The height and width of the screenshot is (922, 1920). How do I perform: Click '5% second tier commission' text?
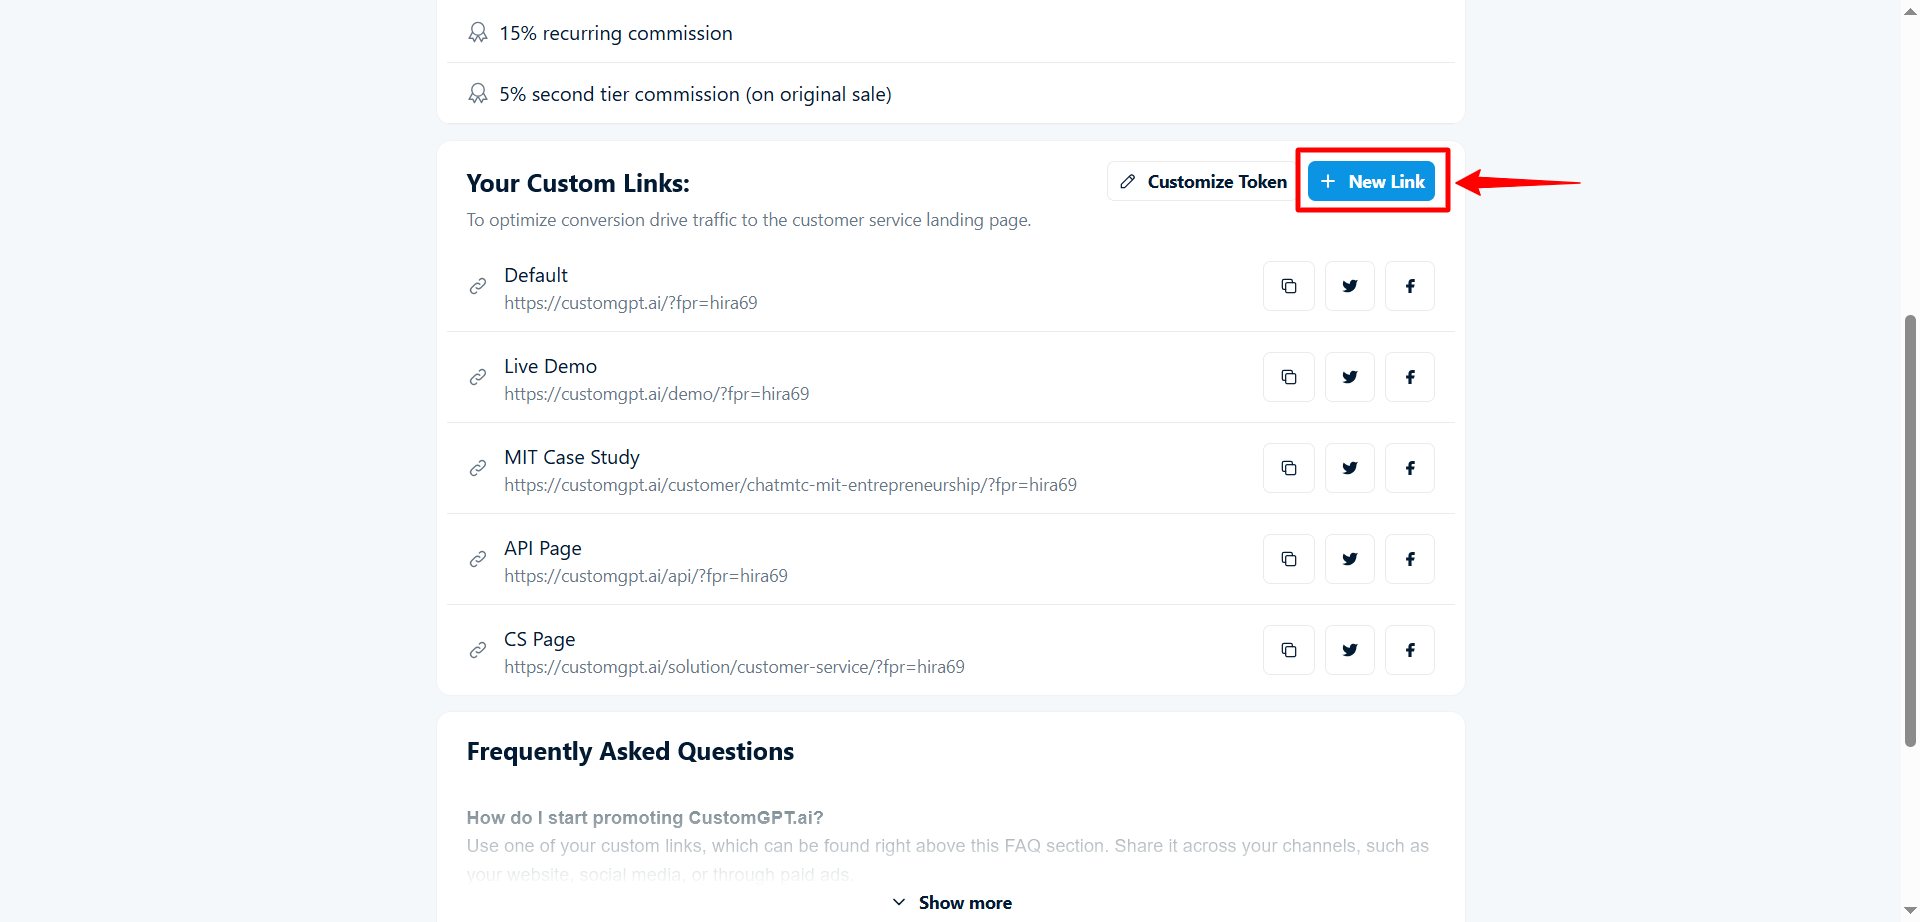pos(695,94)
